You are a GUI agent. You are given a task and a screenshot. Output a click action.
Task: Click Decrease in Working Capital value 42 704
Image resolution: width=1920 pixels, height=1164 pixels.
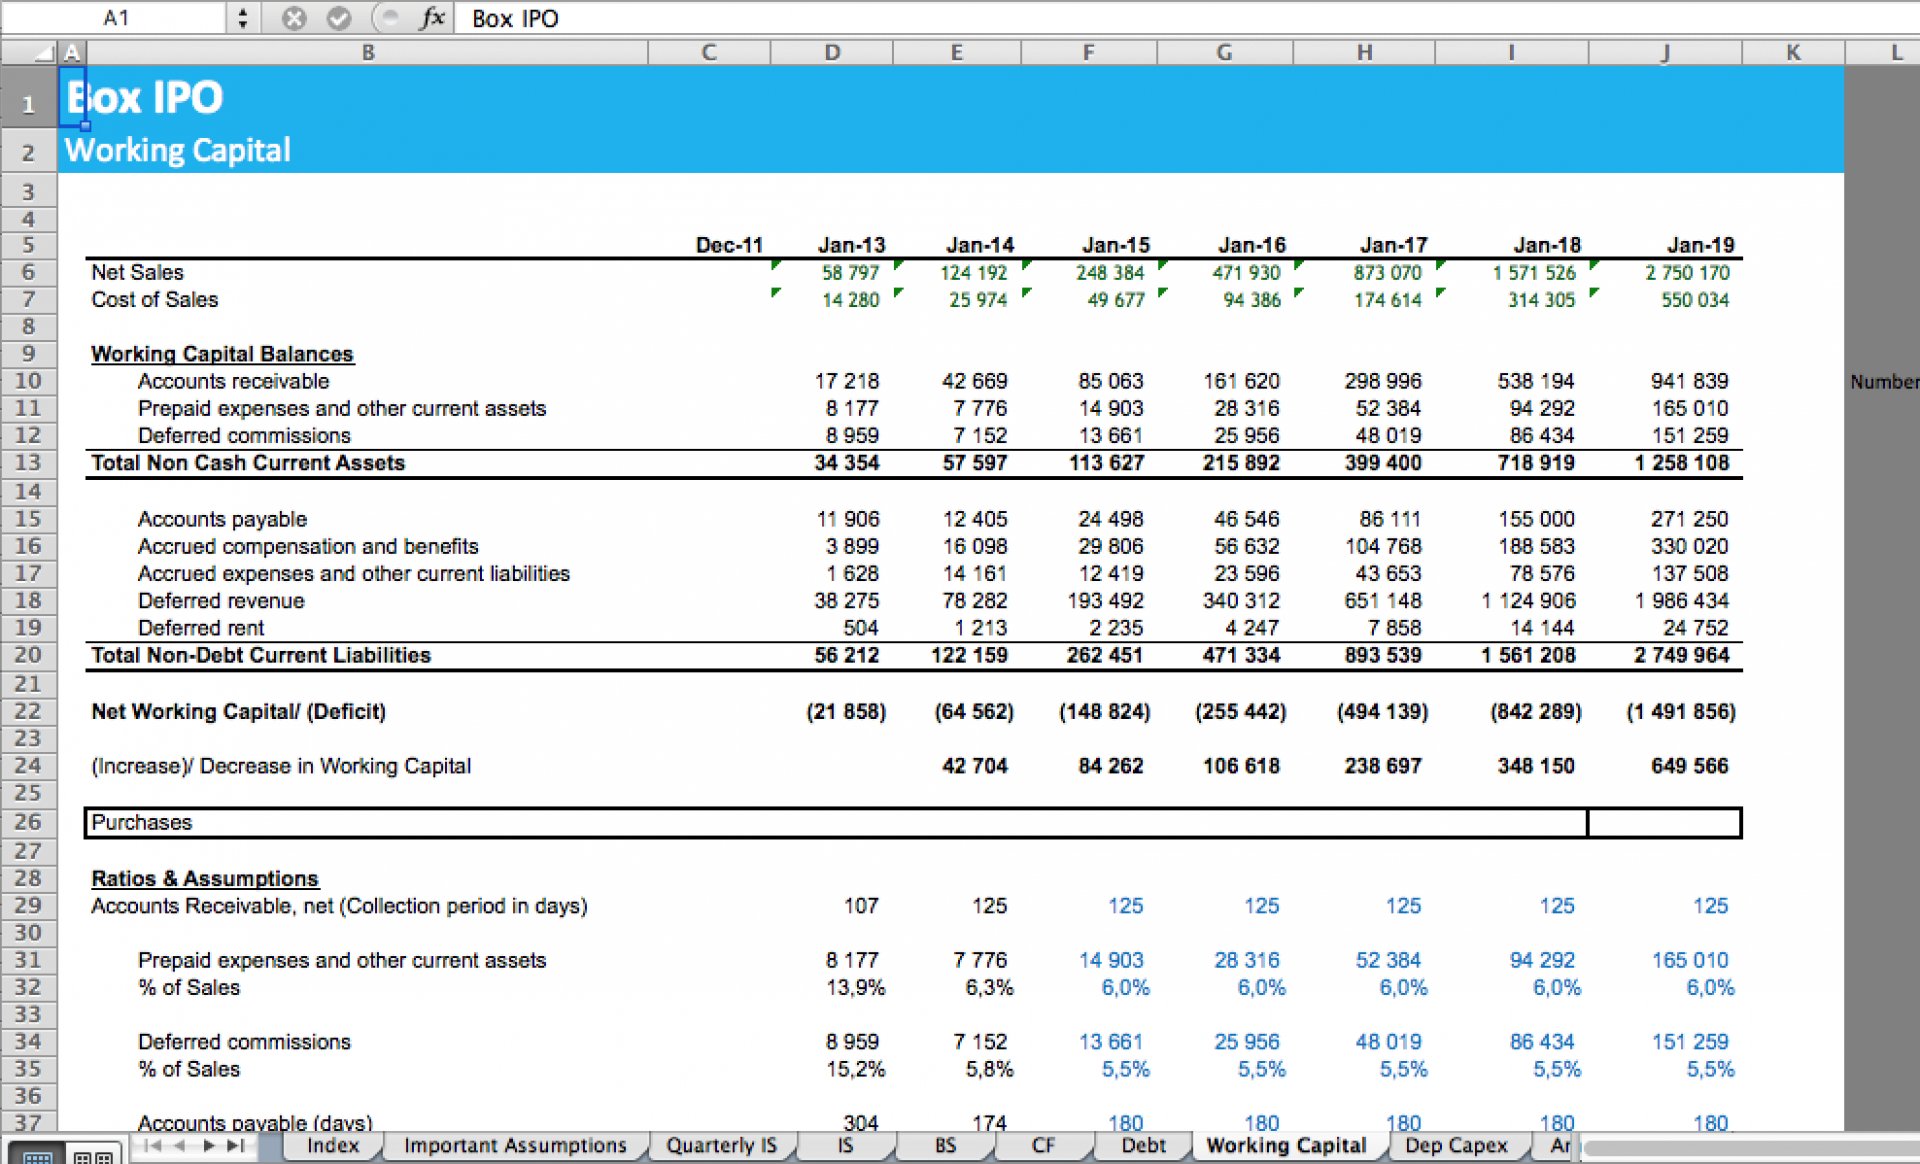tap(975, 766)
